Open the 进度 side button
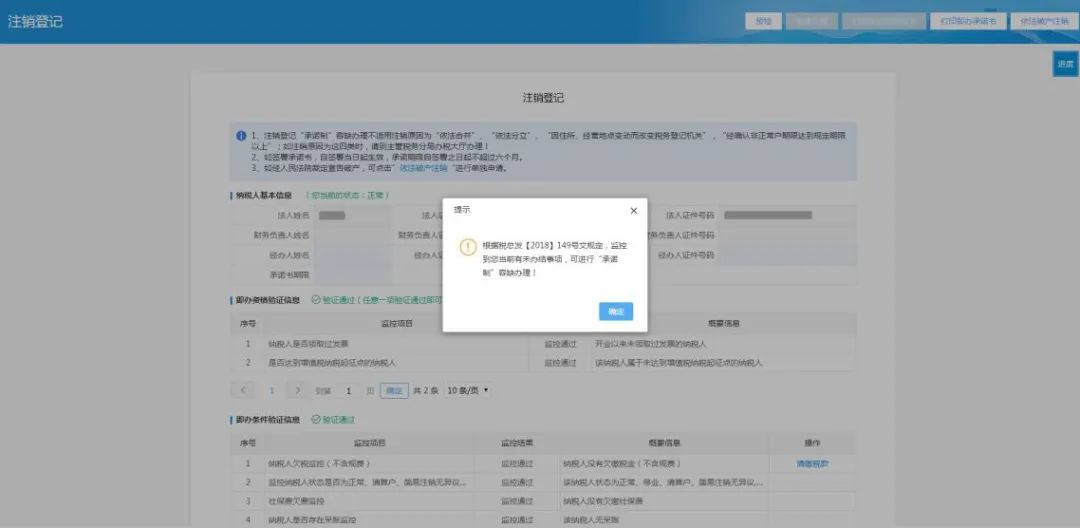The width and height of the screenshot is (1080, 528). (x=1065, y=63)
